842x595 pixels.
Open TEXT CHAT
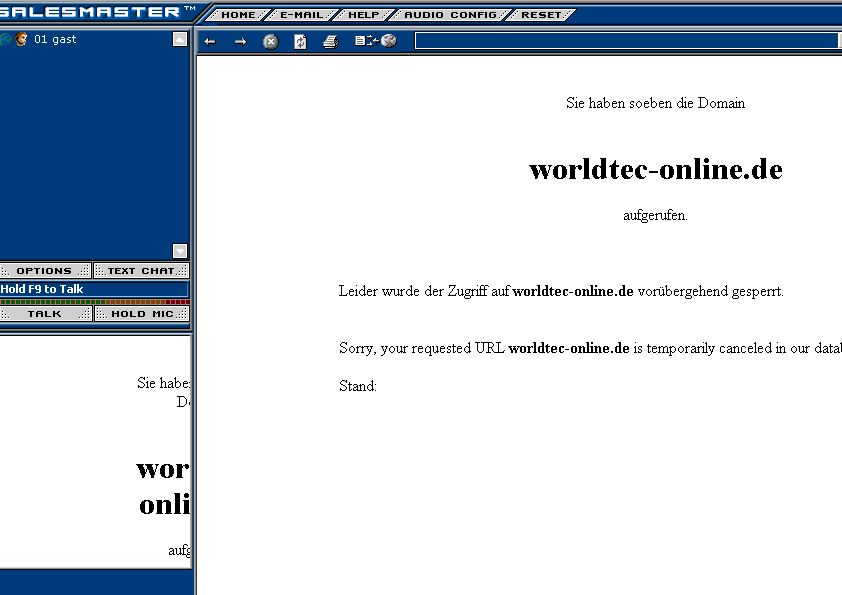pos(141,271)
